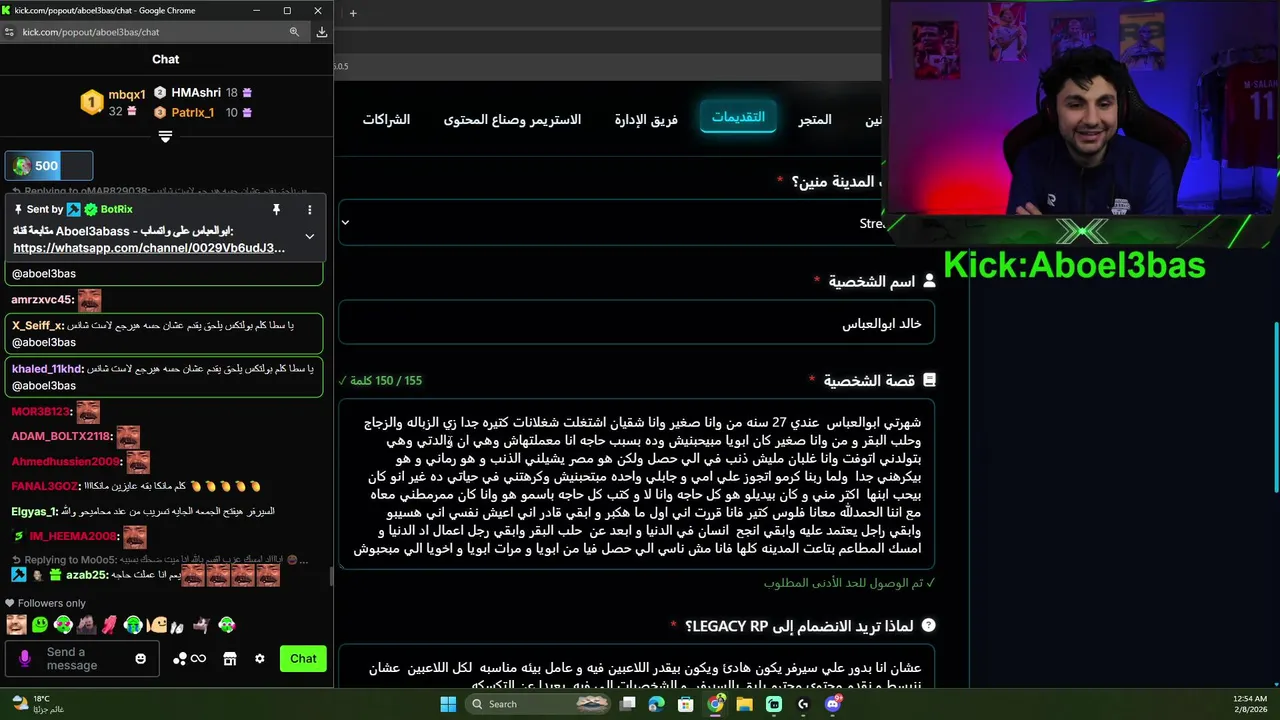Click username HMAshri in leaderboard
The image size is (1280, 720).
(196, 92)
